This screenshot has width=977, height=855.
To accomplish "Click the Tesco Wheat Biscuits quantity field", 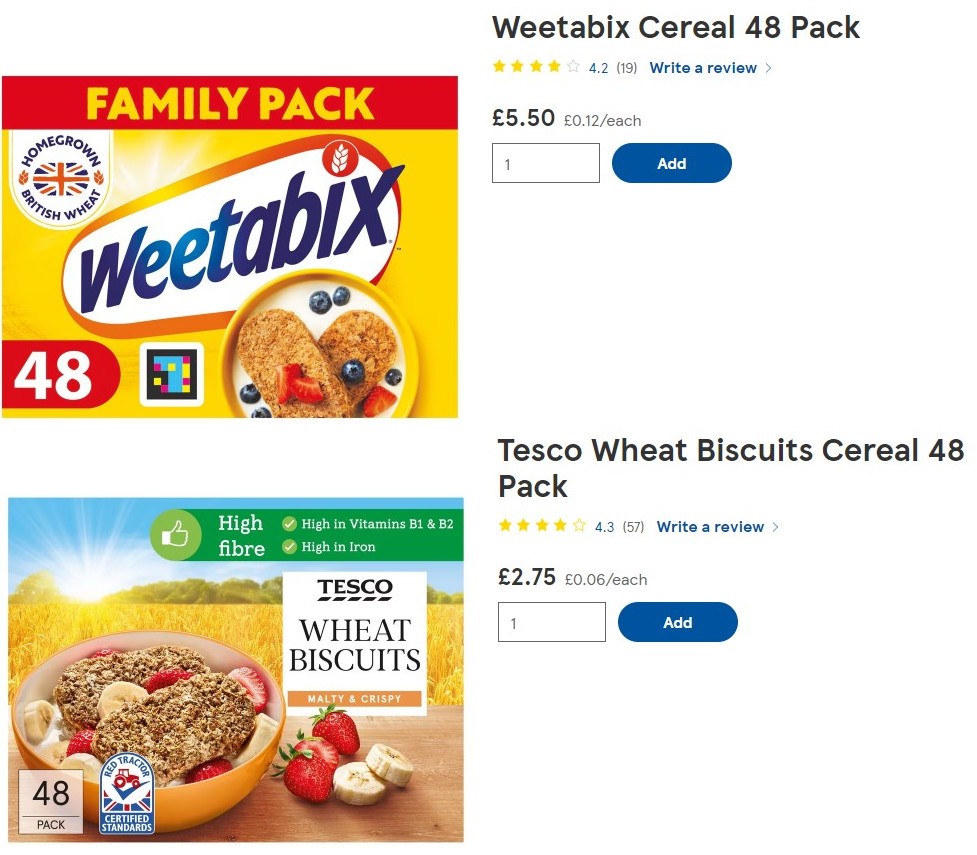I will click(x=552, y=622).
